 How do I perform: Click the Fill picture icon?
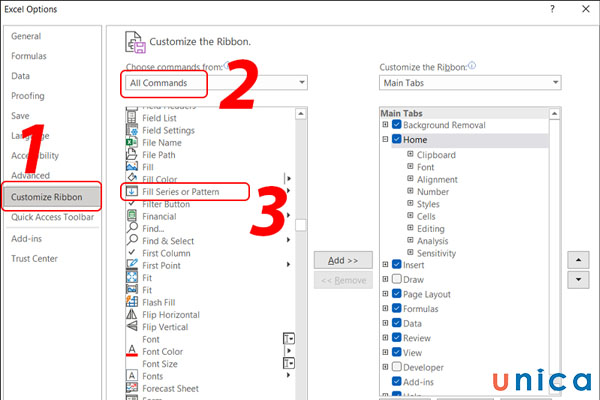(x=132, y=167)
